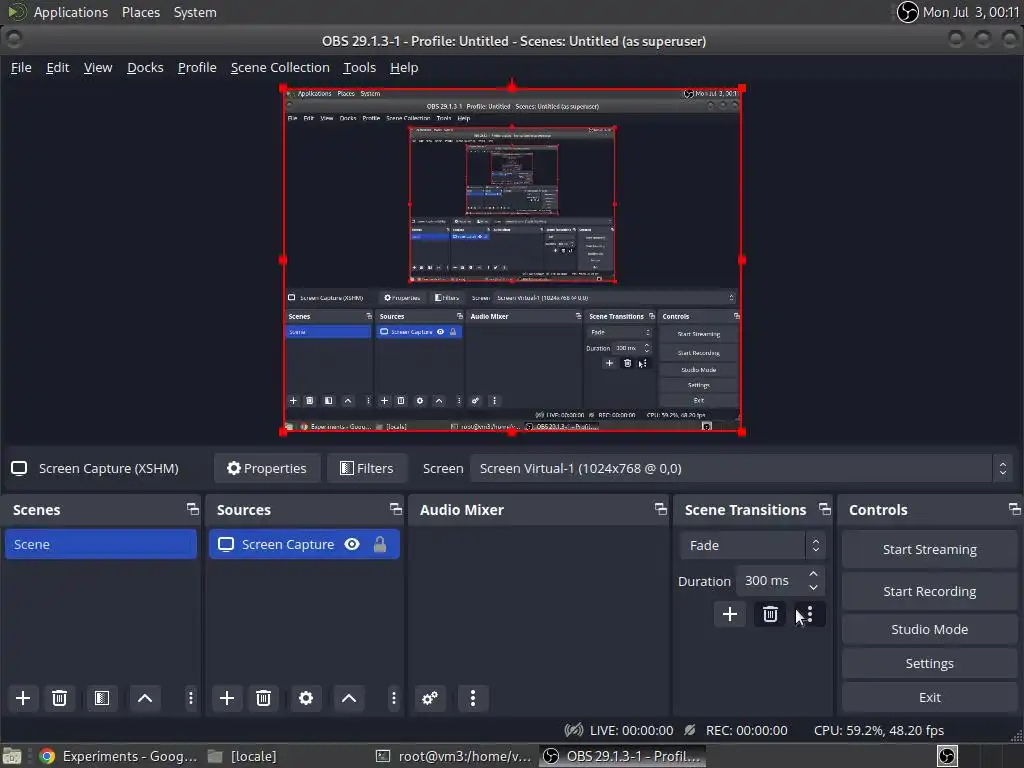The image size is (1024, 768).
Task: Open the Fade transition dropdown
Action: 751,545
